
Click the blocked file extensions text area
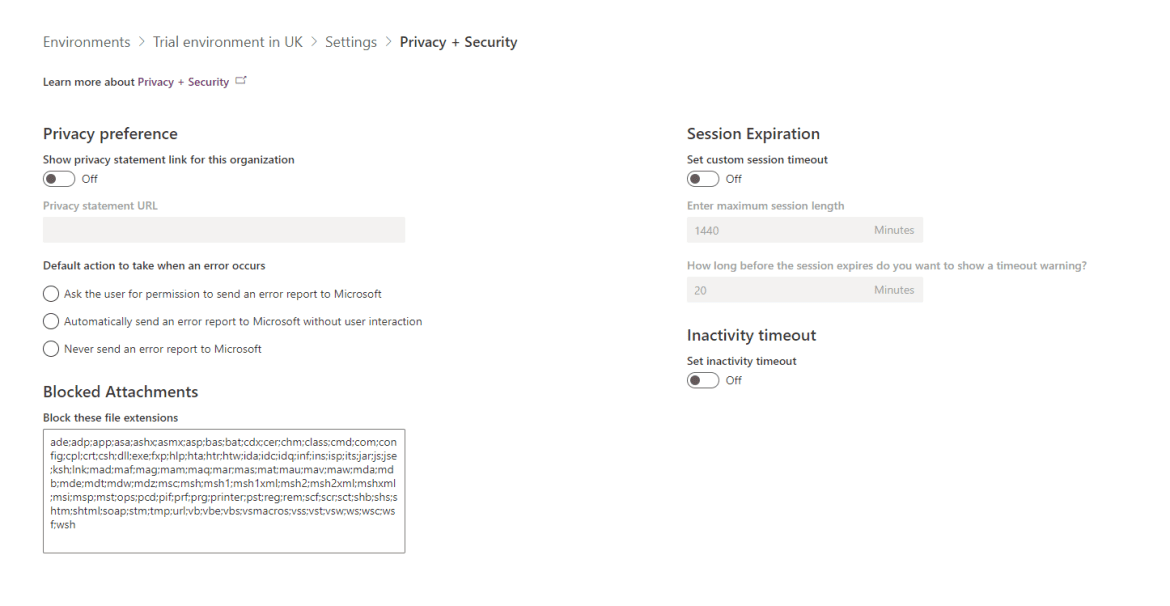(224, 491)
